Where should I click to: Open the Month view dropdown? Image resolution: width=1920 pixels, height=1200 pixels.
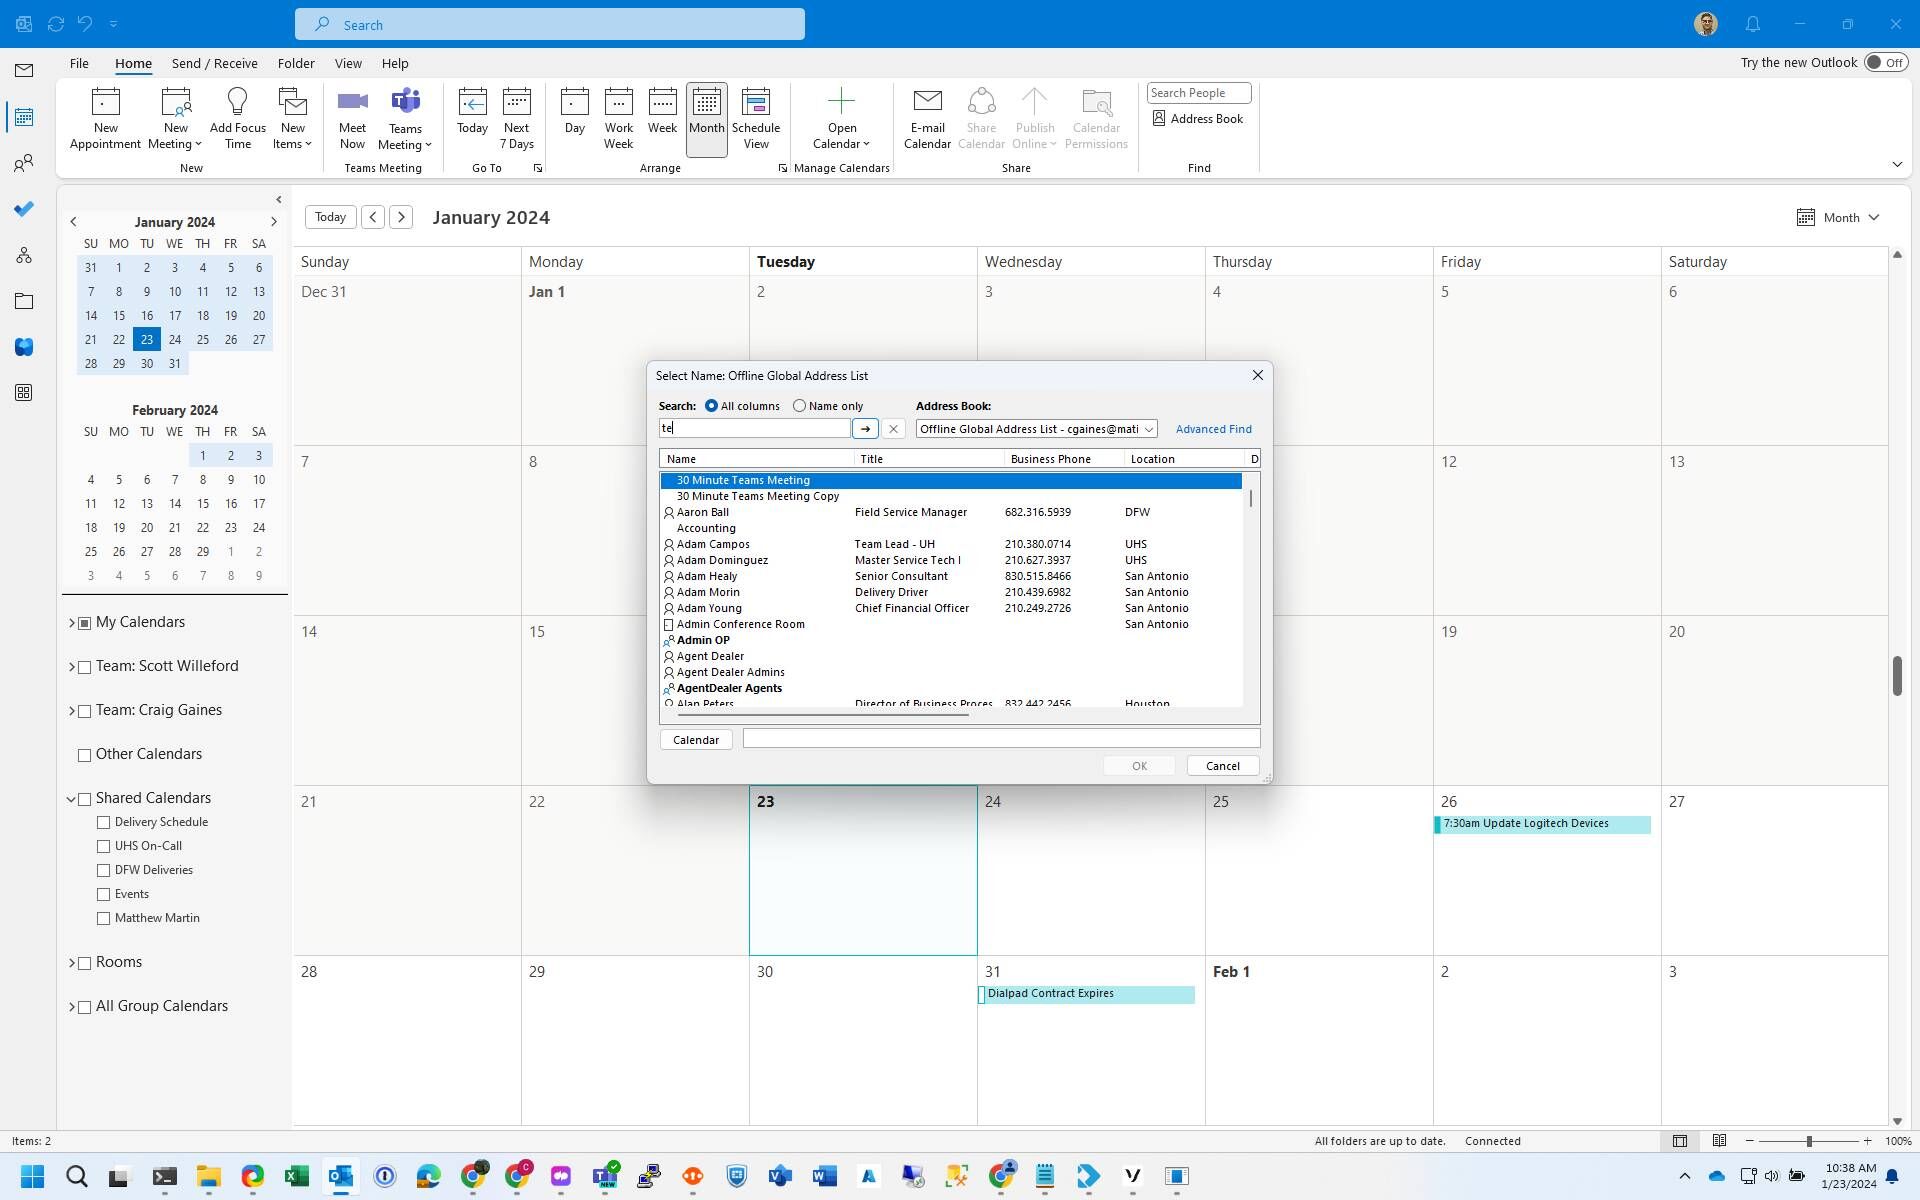click(x=1838, y=217)
